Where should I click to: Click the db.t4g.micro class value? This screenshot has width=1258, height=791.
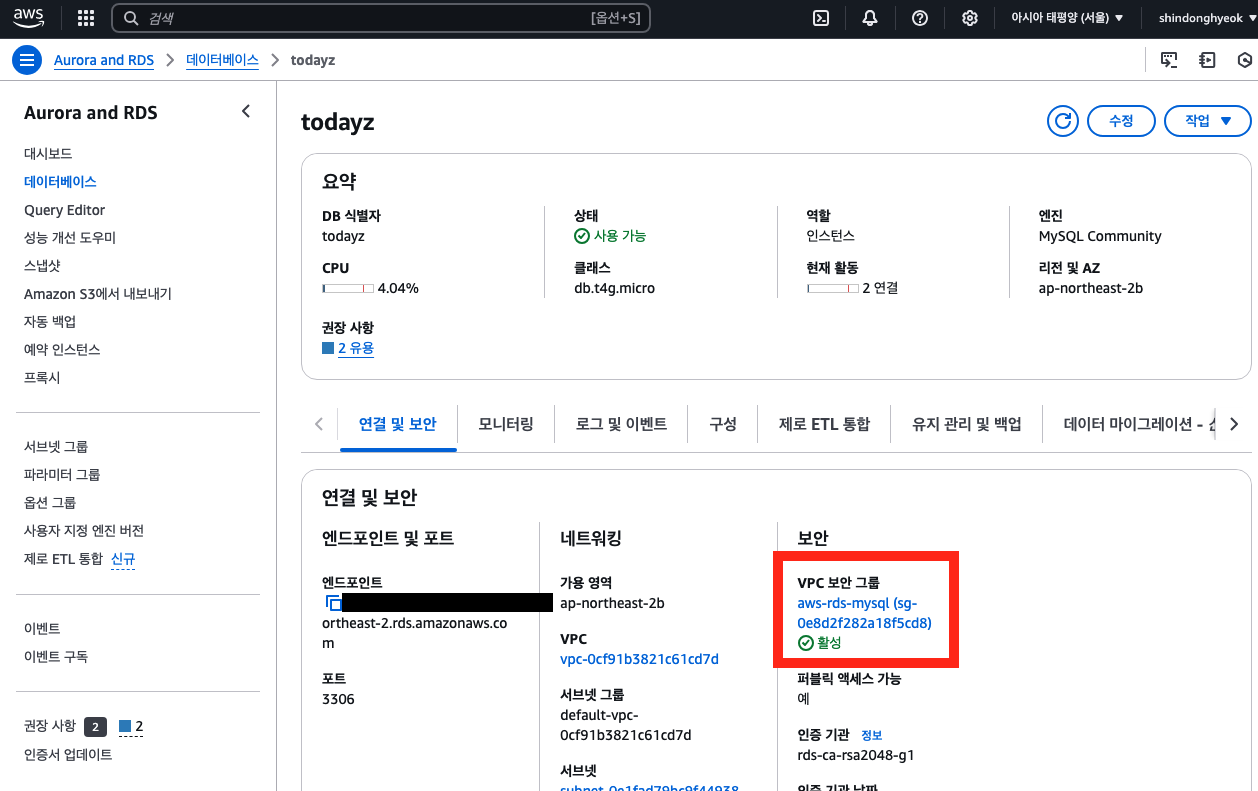pyautogui.click(x=614, y=288)
